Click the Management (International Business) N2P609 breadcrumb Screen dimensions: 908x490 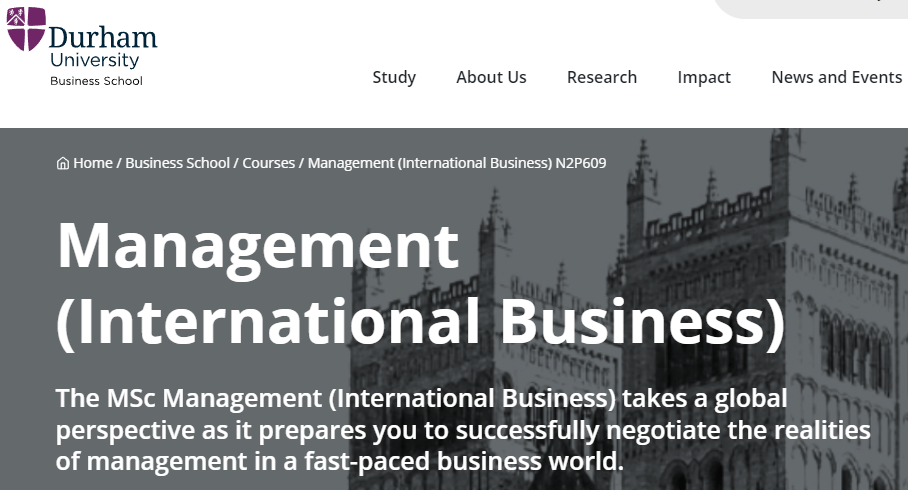click(457, 163)
